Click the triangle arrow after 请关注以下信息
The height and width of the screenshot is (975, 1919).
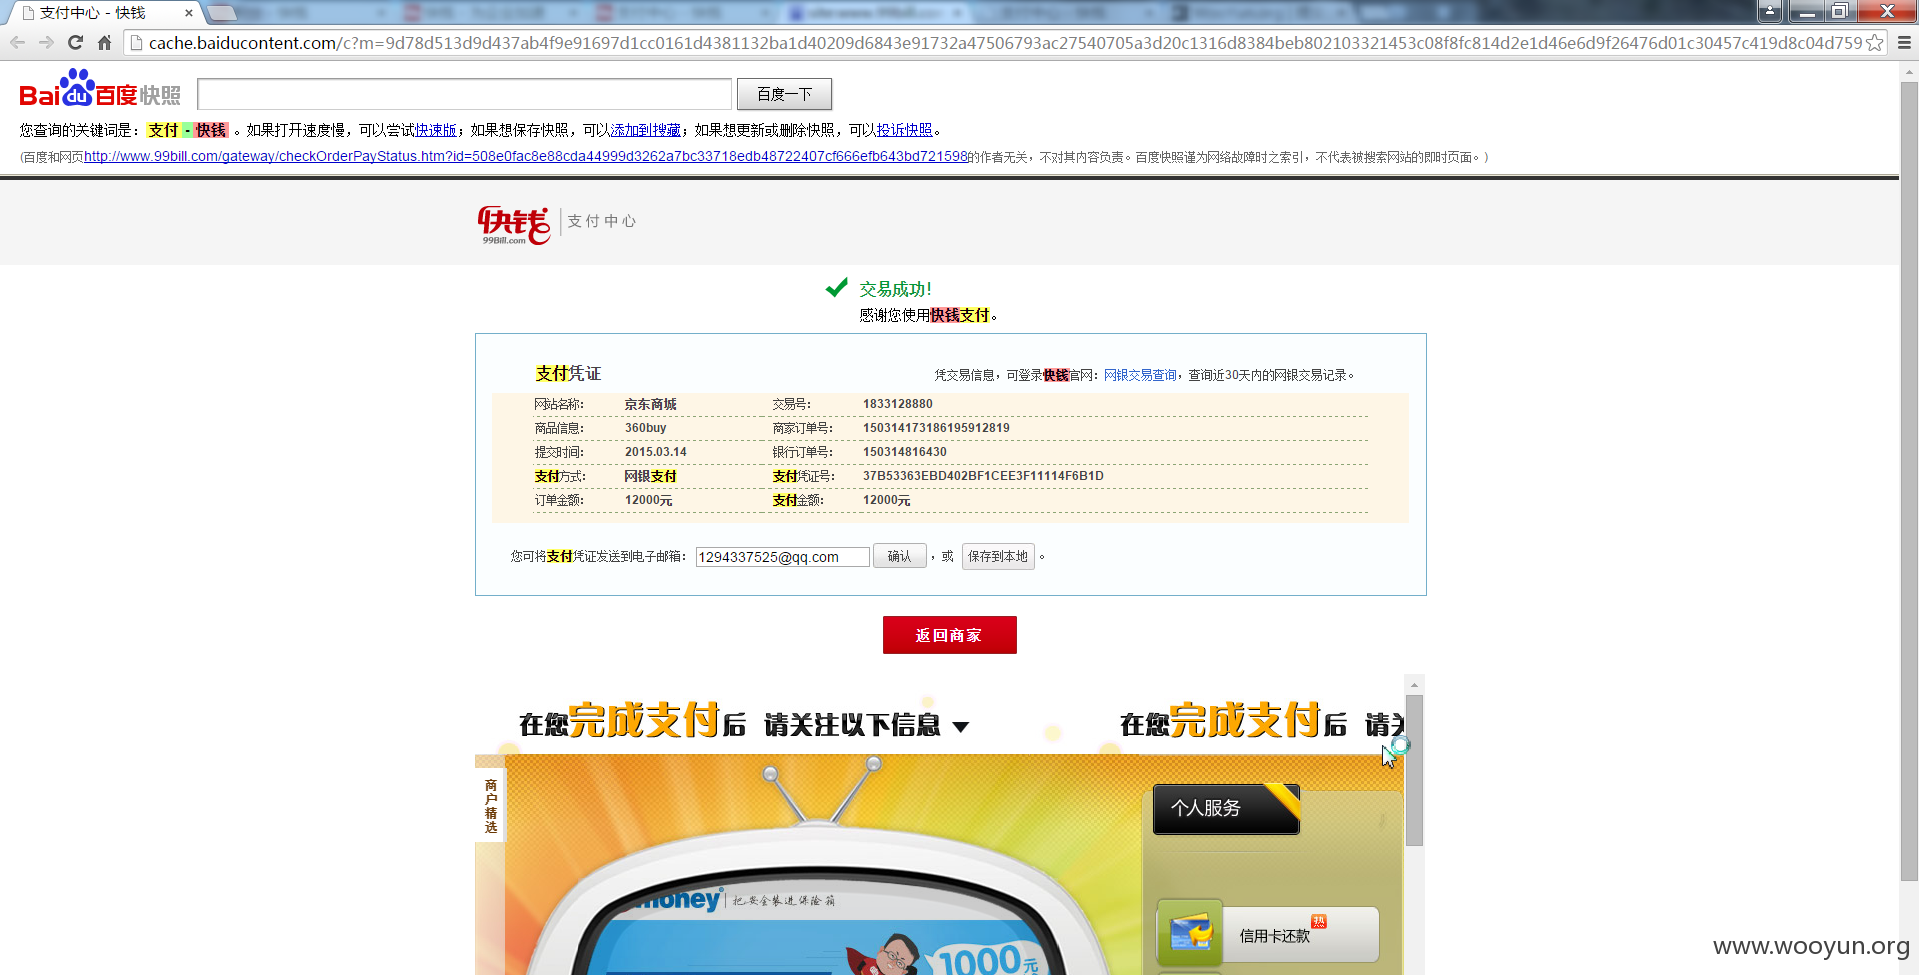coord(961,727)
